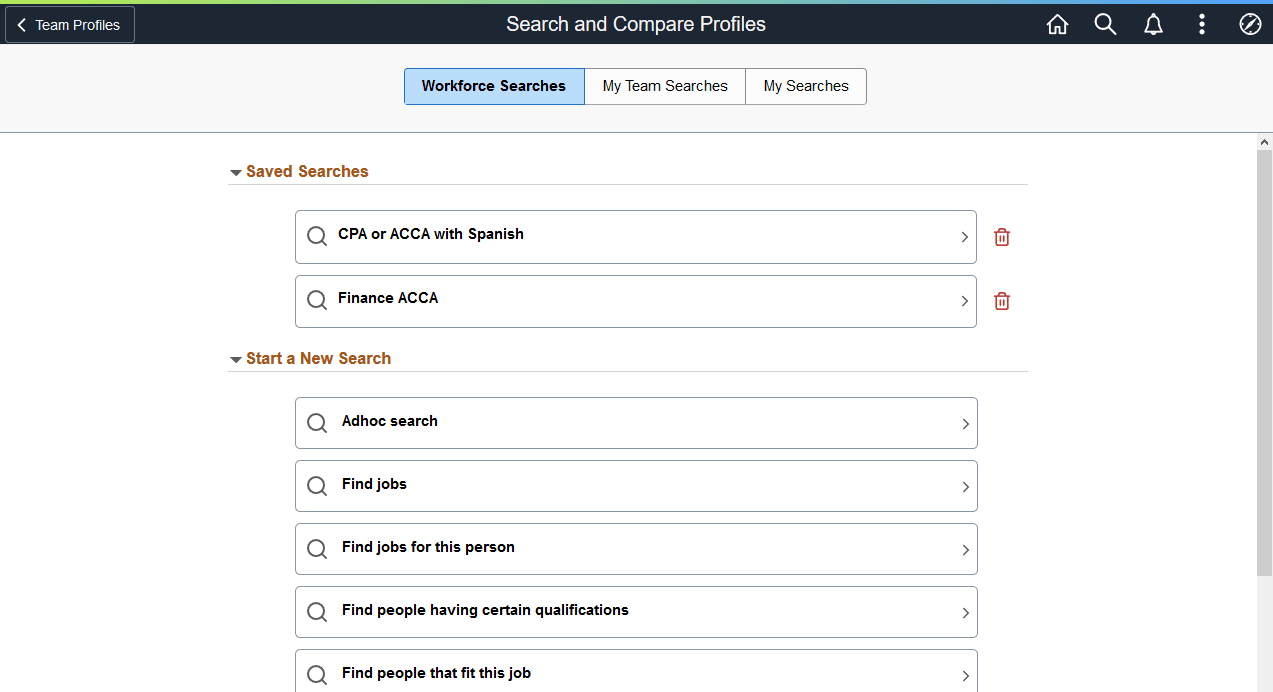1273x692 pixels.
Task: Select the Workforce Searches tab
Action: (x=493, y=86)
